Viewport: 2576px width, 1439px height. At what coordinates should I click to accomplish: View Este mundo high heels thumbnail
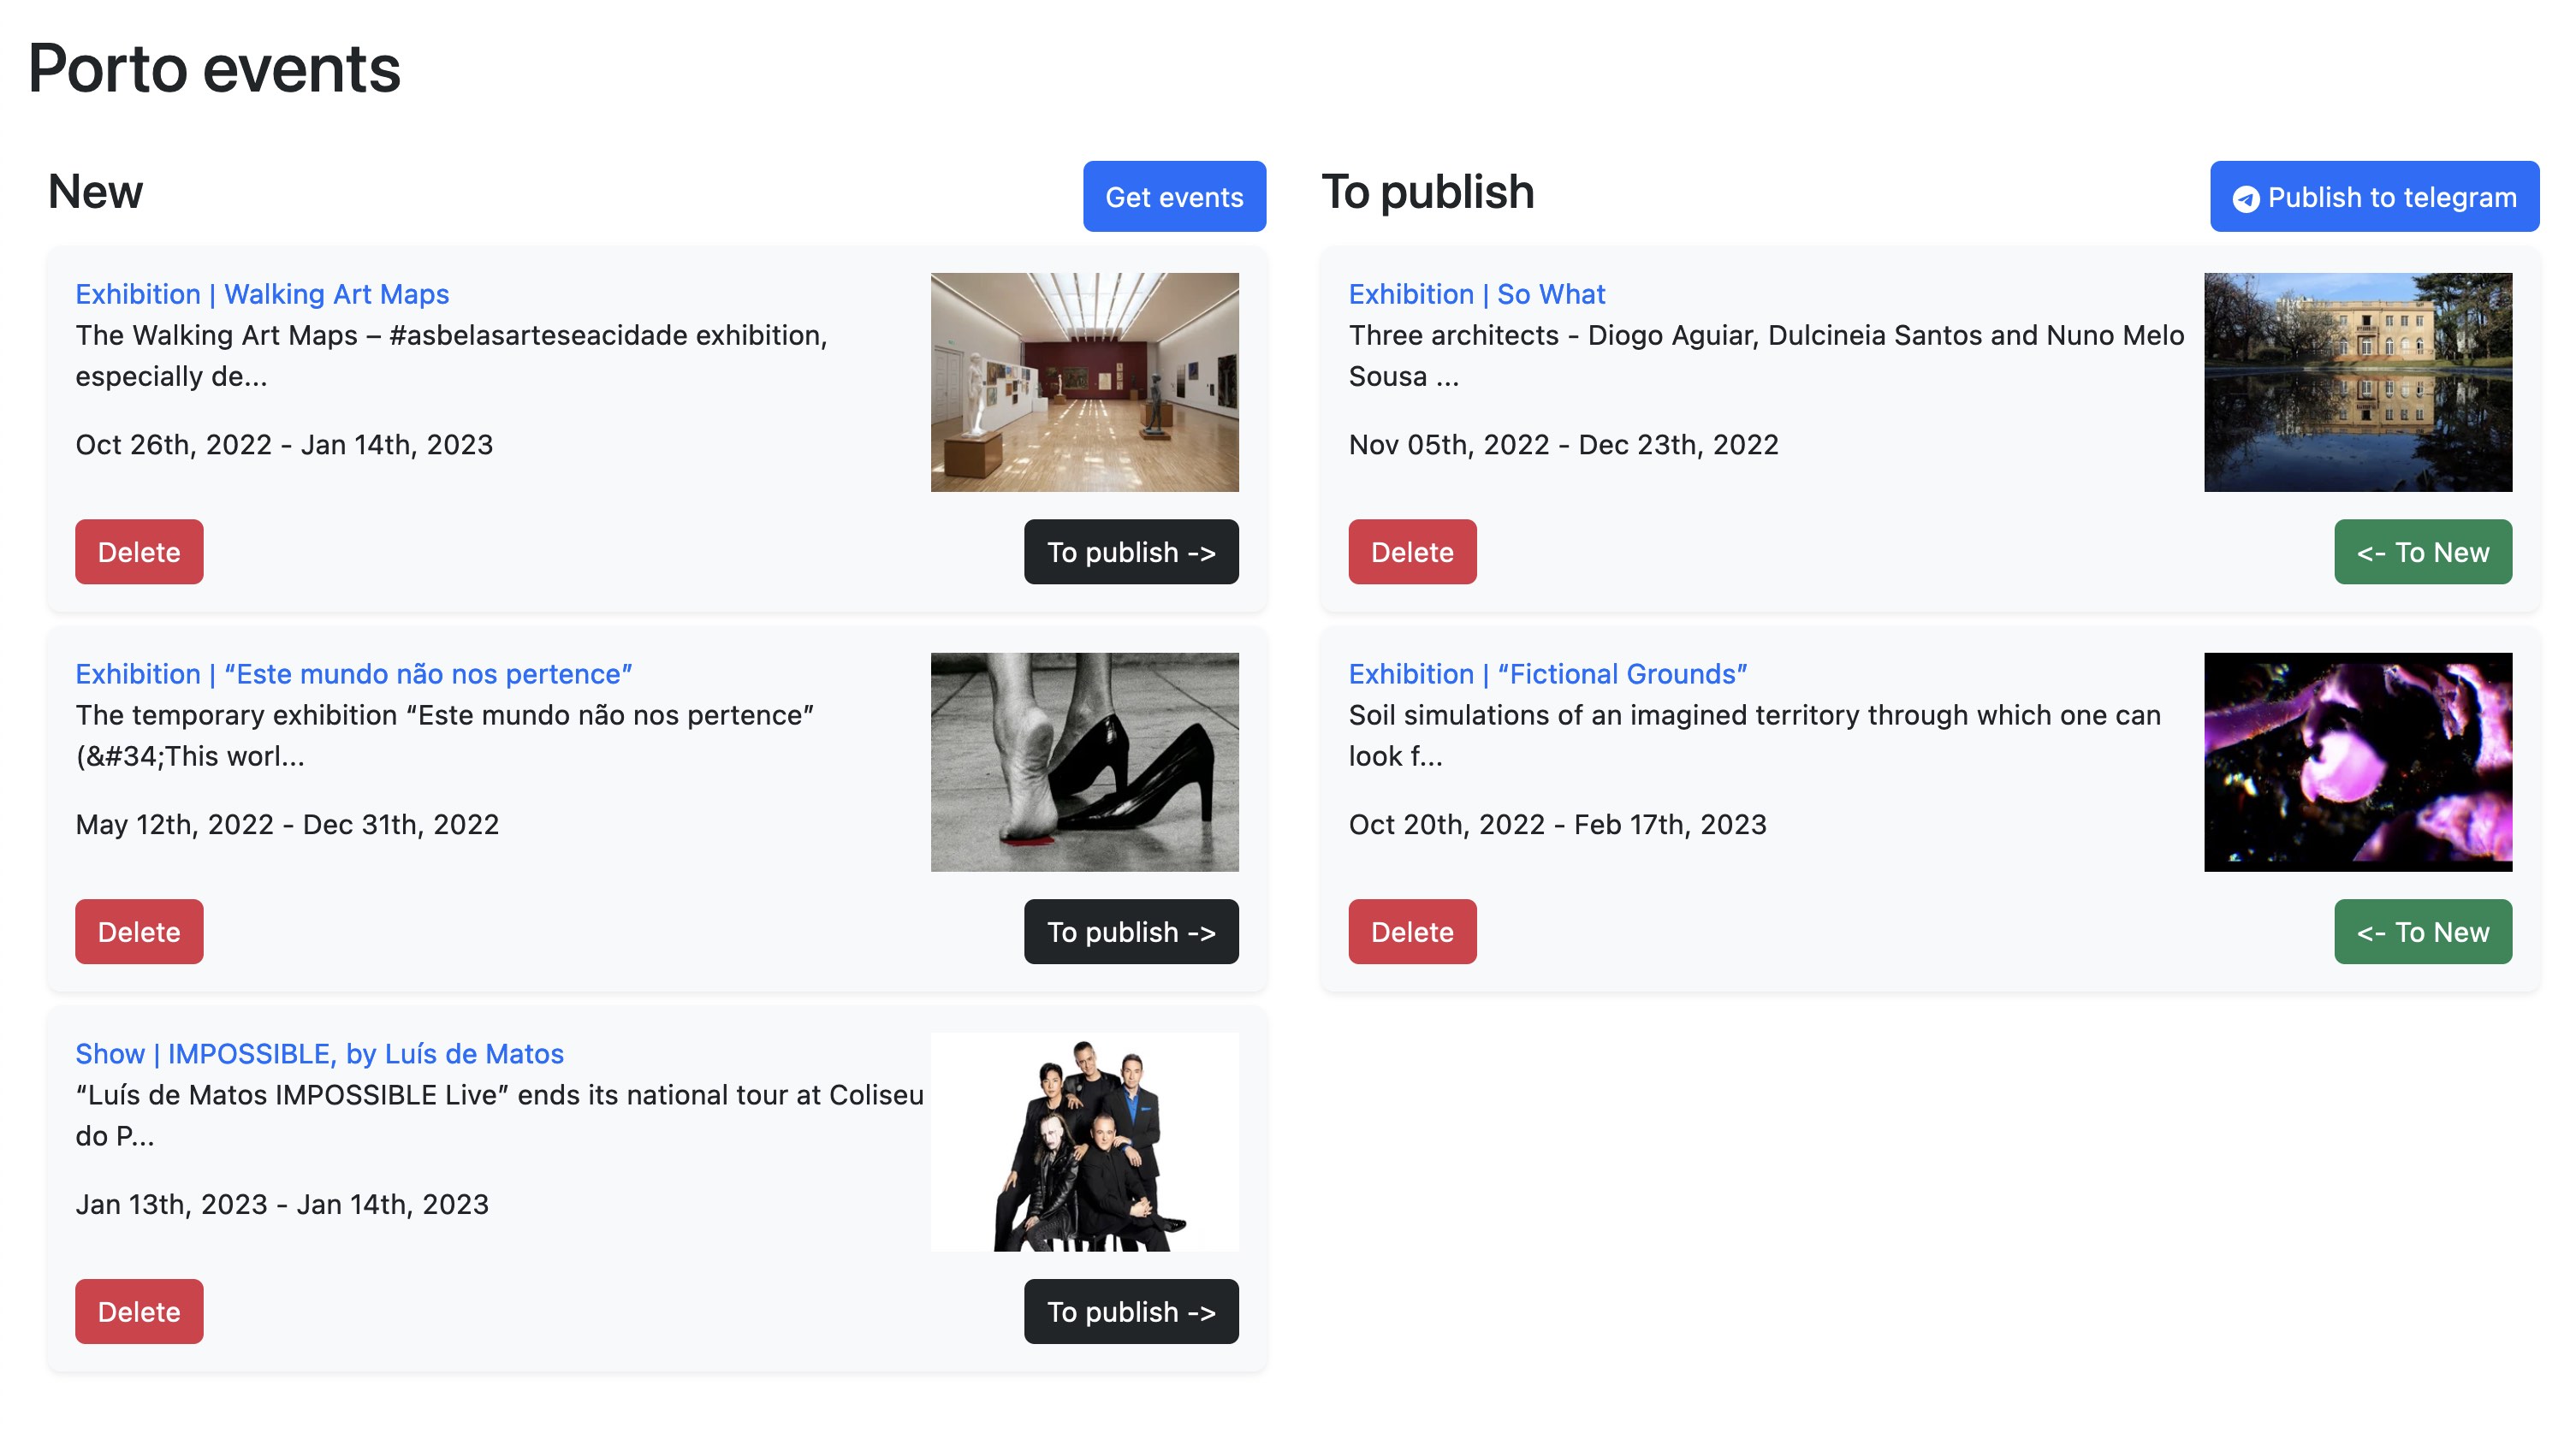click(x=1086, y=762)
